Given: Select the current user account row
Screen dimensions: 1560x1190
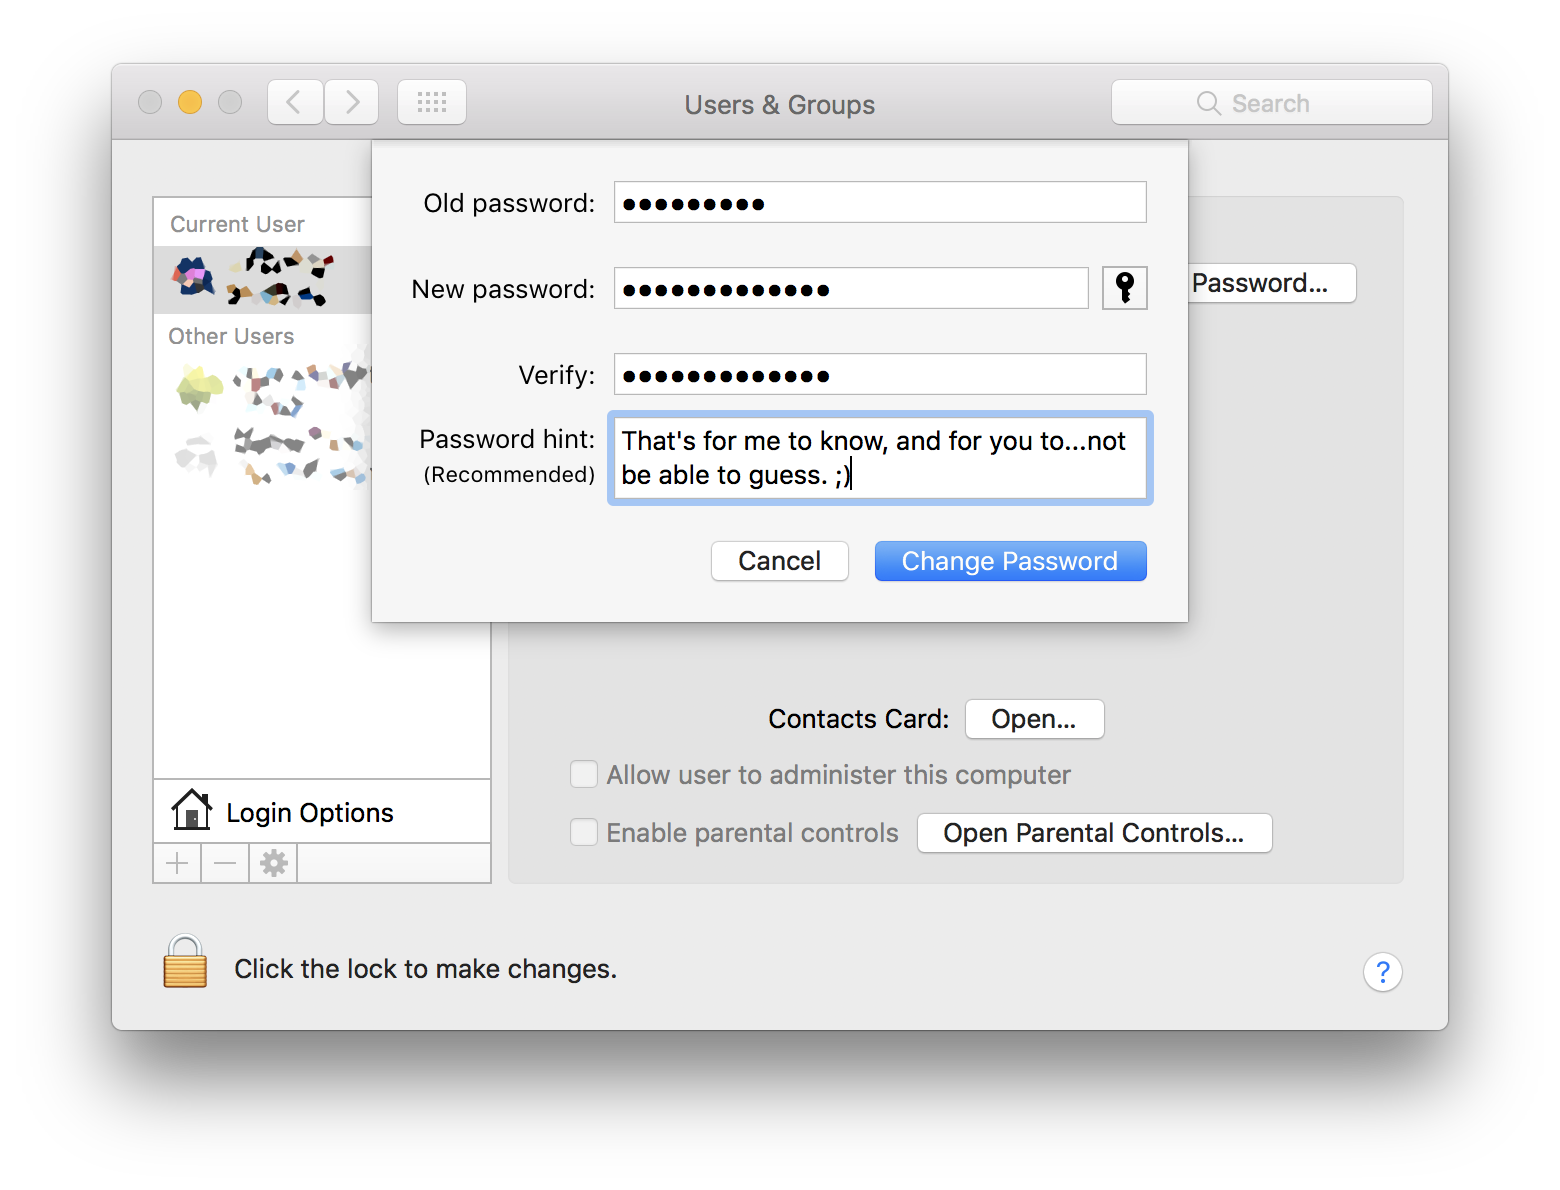Looking at the screenshot, I should pos(263,279).
